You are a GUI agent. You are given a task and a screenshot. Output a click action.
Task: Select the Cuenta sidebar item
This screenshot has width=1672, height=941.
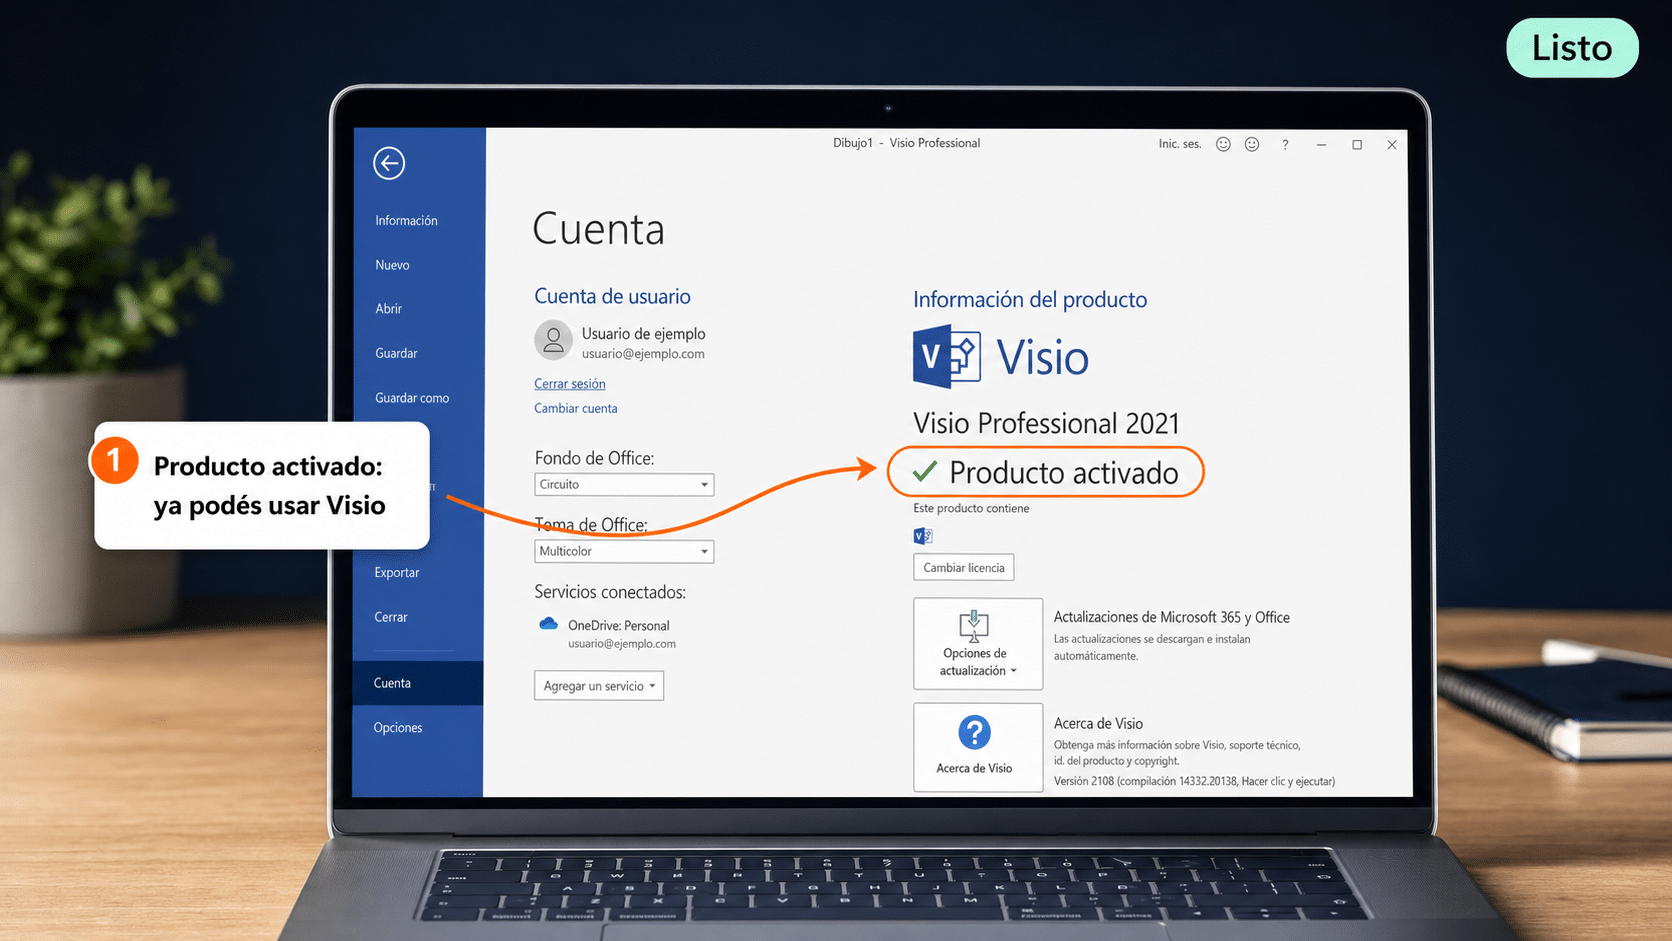(418, 683)
